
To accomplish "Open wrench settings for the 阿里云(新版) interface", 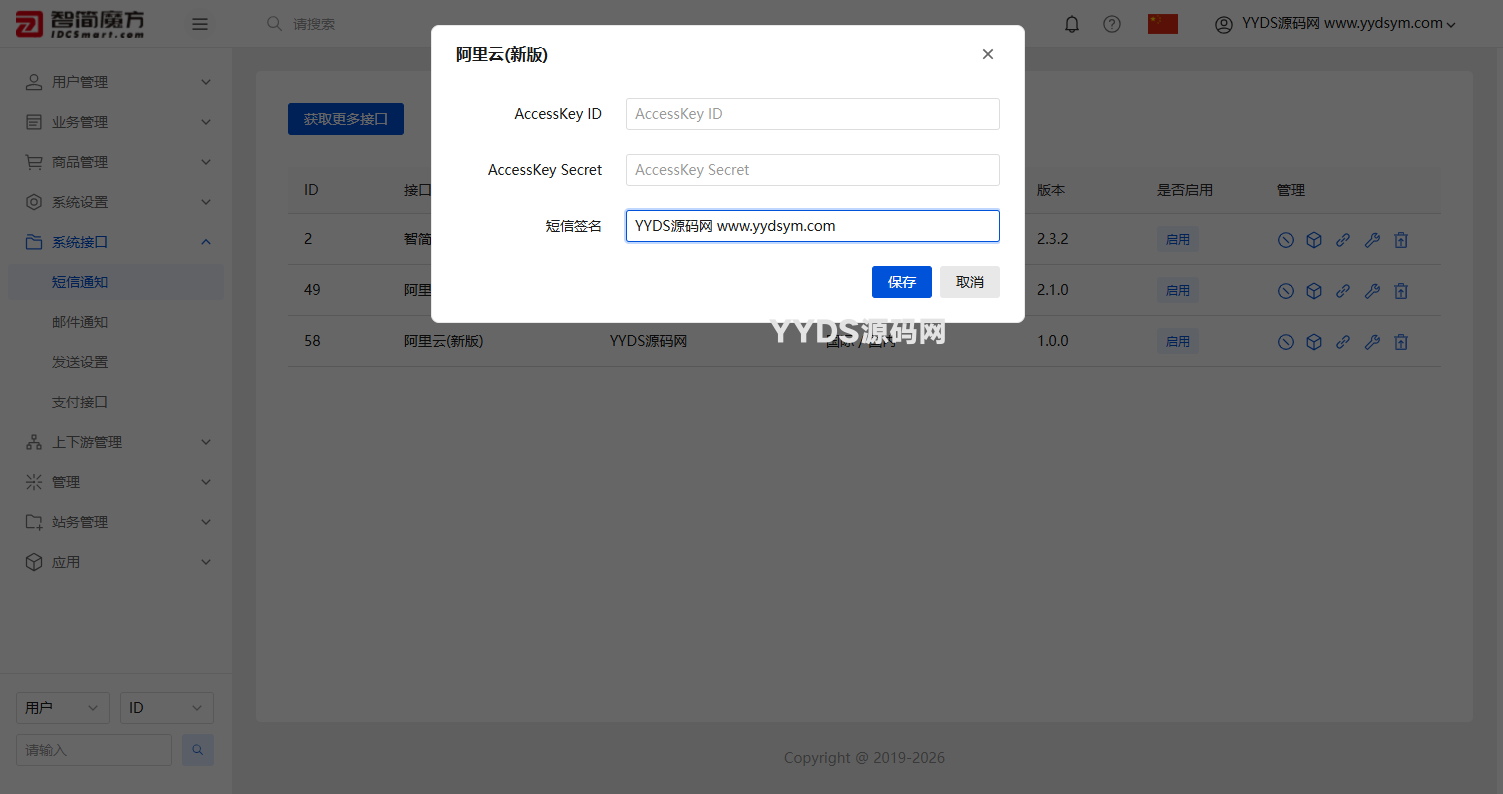I will [x=1372, y=341].
